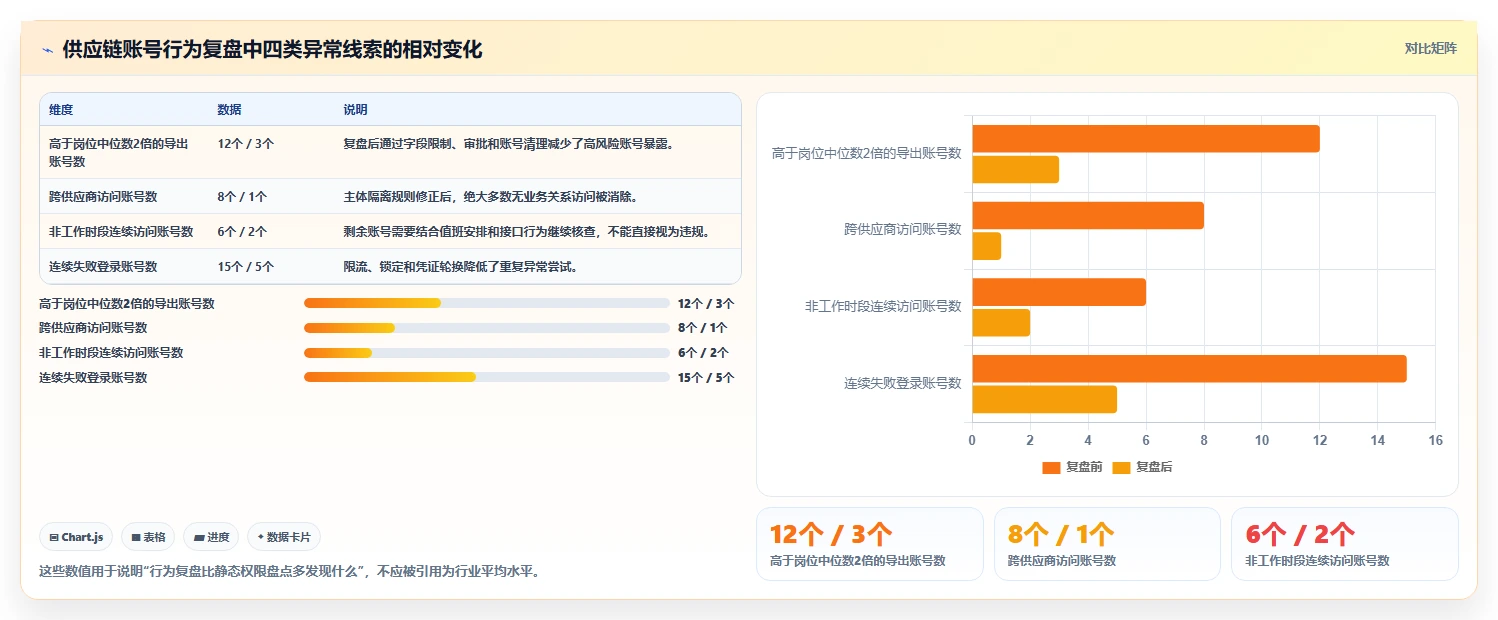Click the 对比矩阵 label in the header

tap(1431, 48)
